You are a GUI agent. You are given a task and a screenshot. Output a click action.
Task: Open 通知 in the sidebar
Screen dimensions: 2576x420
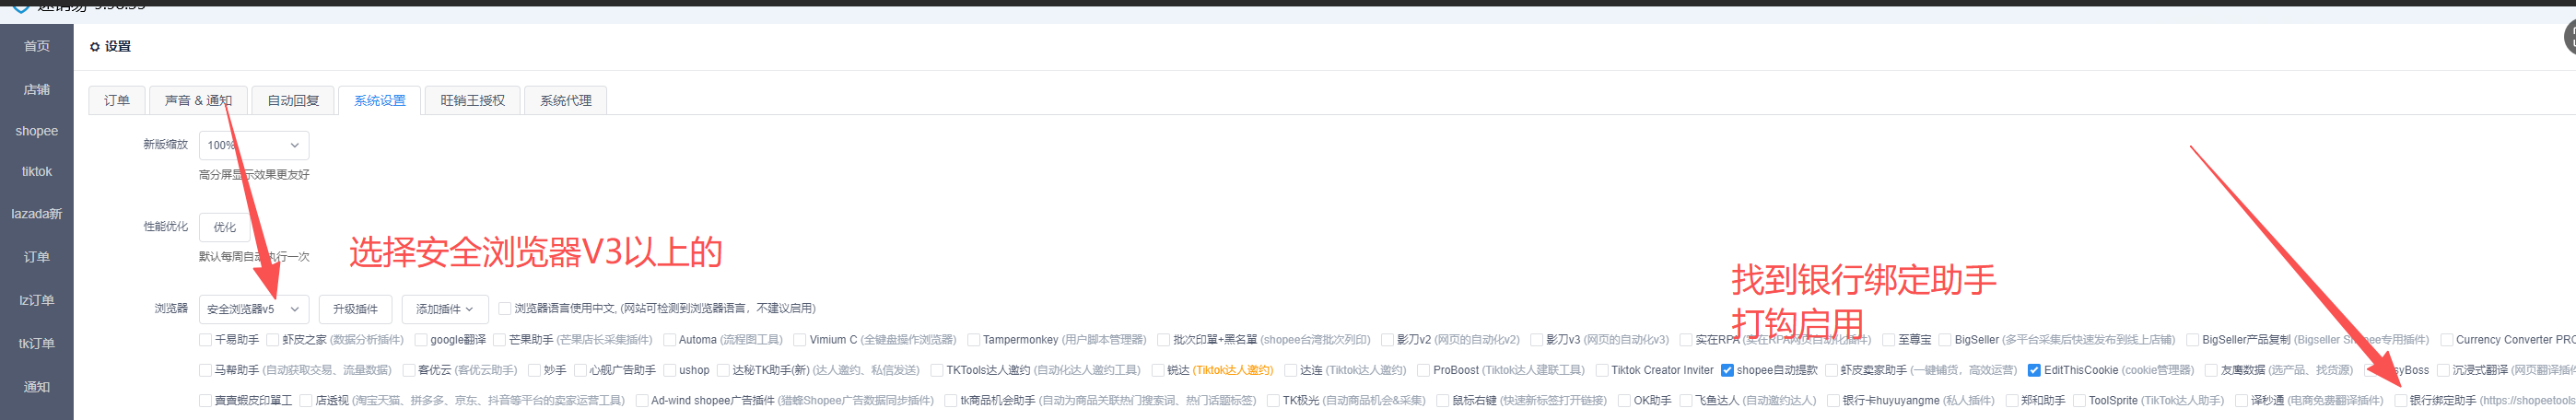coord(37,387)
